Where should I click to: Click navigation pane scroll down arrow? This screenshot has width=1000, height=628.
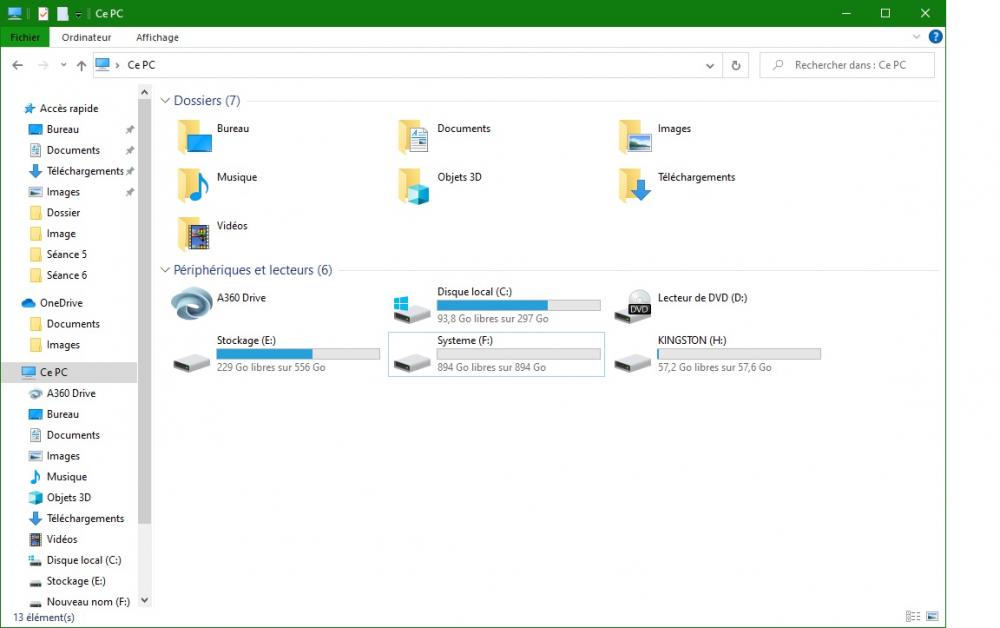(x=144, y=600)
